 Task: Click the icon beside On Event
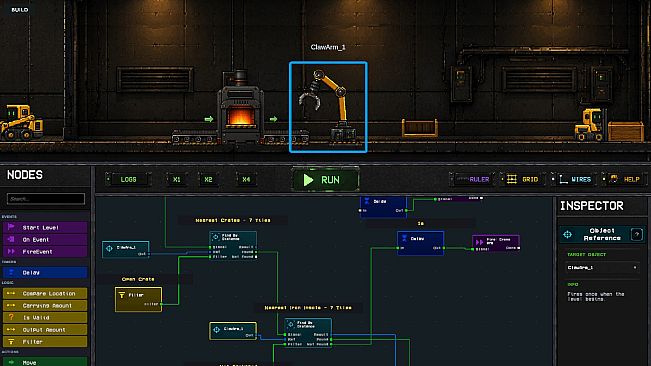click(x=11, y=239)
